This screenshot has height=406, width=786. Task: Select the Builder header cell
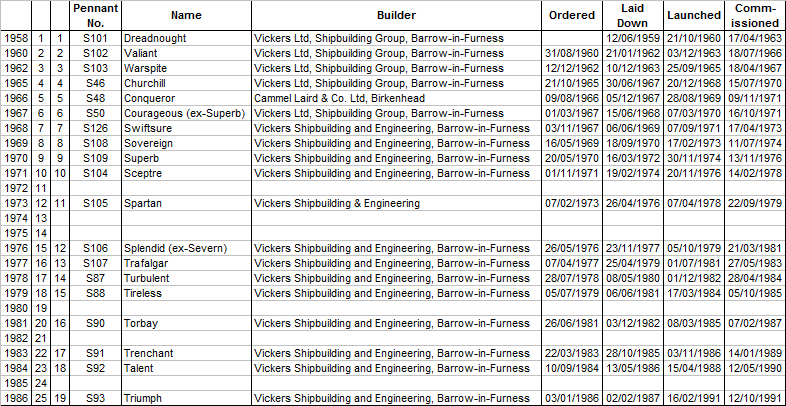(x=397, y=16)
